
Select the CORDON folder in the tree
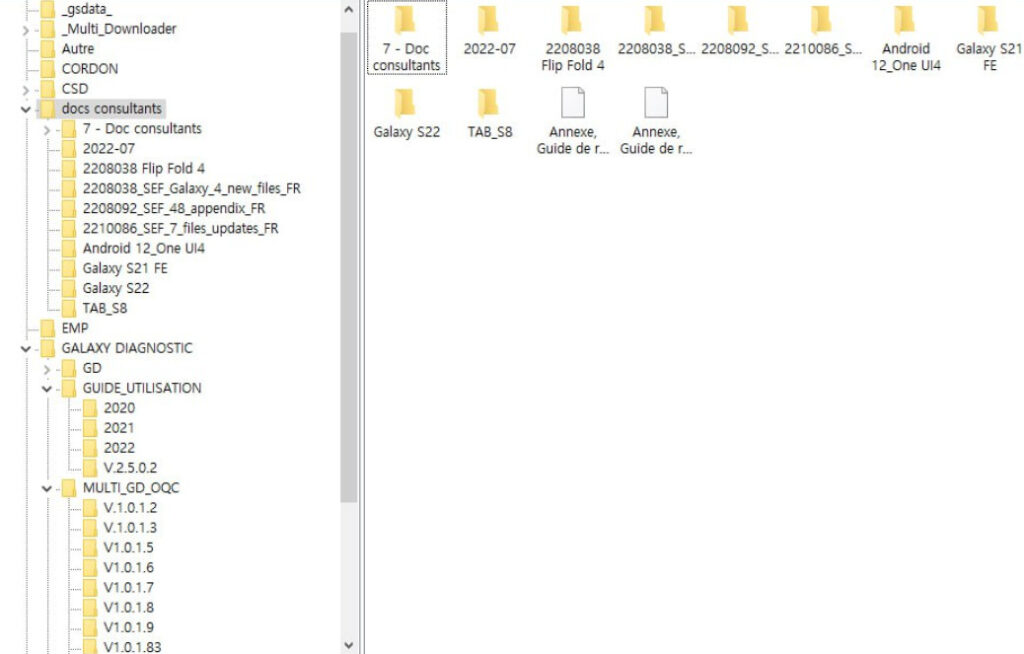pyautogui.click(x=89, y=69)
